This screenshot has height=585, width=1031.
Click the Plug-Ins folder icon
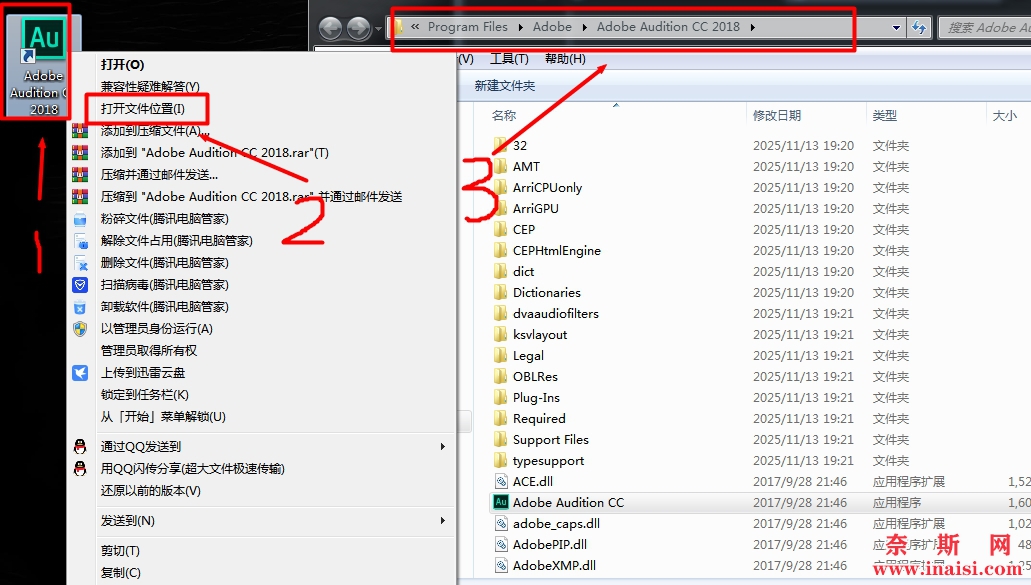(x=501, y=398)
